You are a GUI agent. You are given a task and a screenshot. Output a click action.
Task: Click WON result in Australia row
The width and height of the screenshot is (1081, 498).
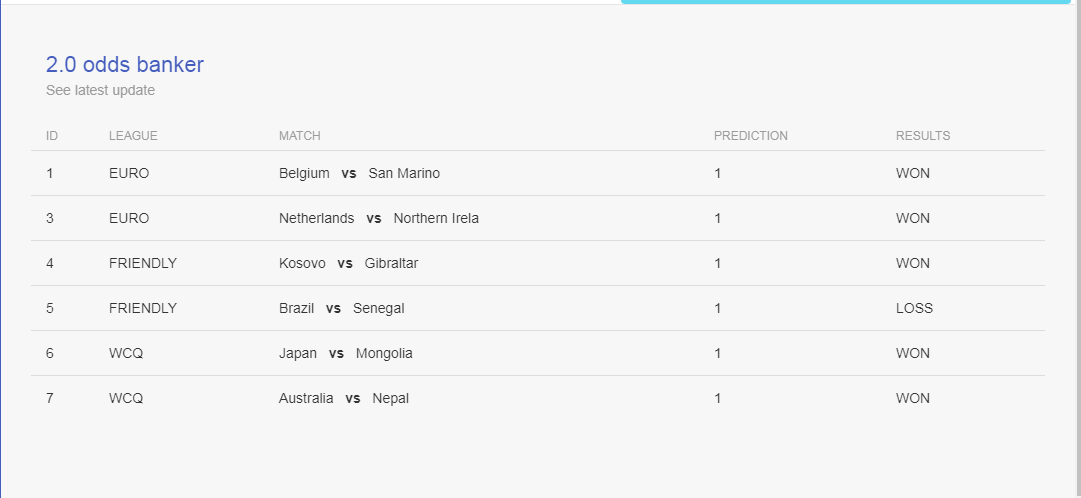tap(913, 398)
